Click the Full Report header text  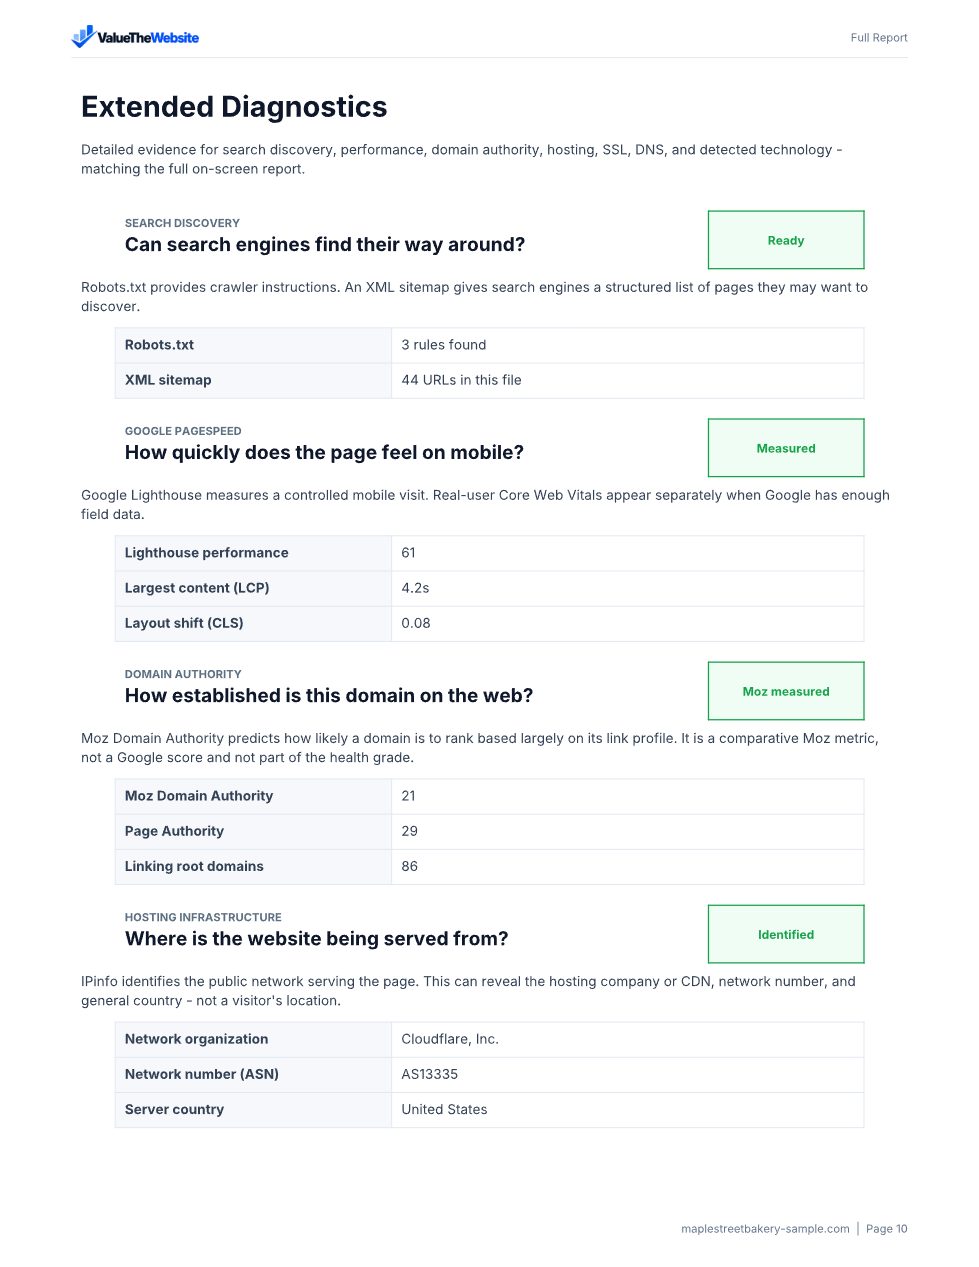(x=879, y=38)
